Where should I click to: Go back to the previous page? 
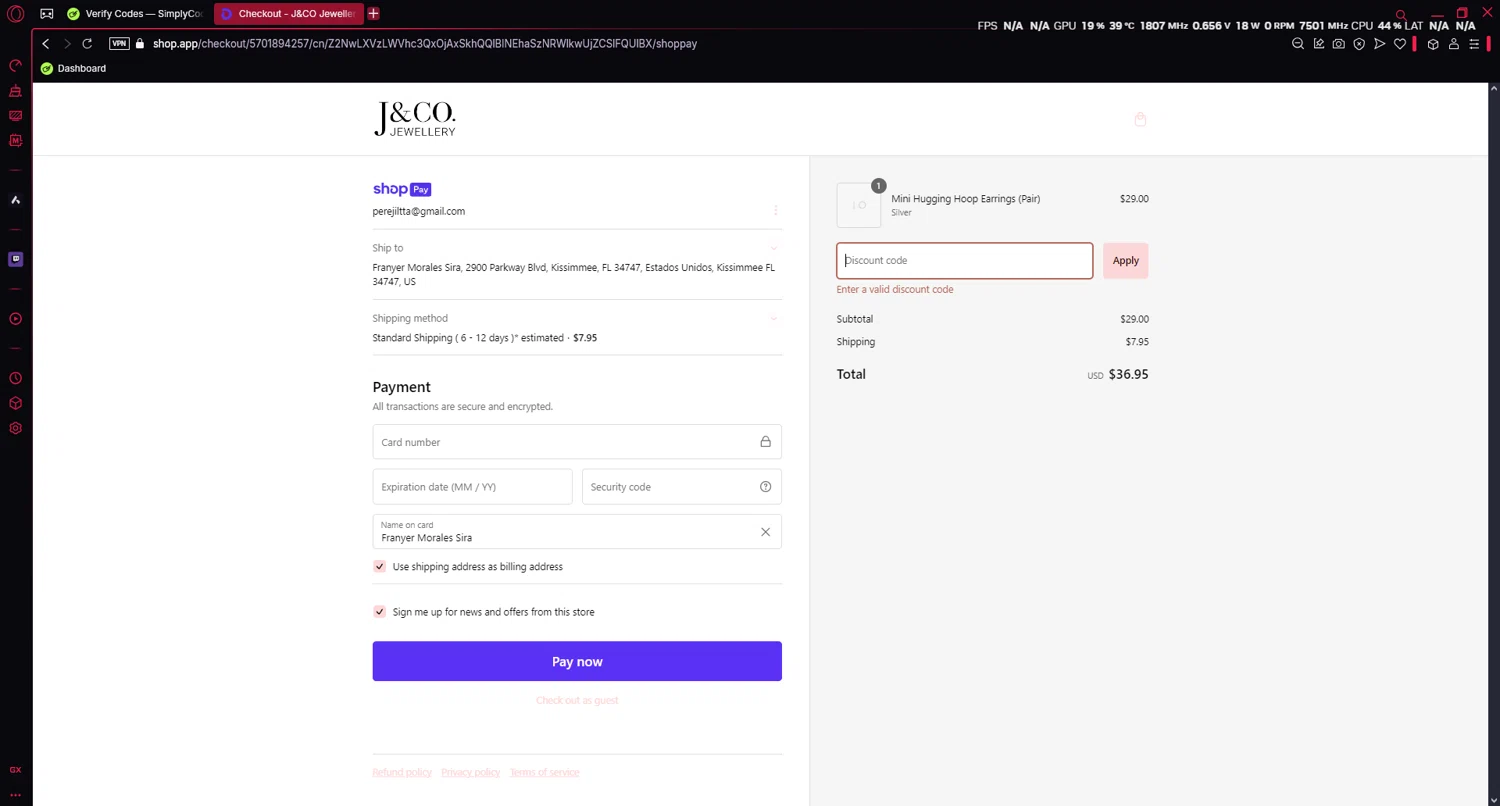[46, 44]
